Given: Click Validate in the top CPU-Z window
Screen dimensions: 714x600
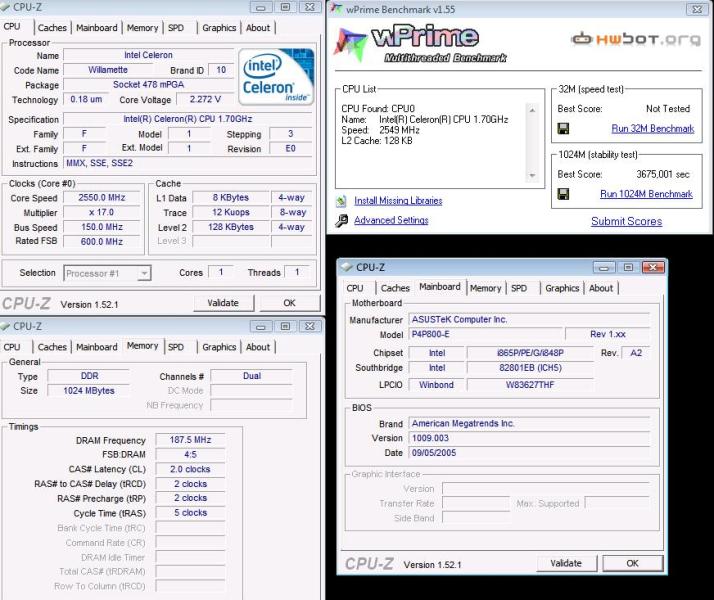Looking at the screenshot, I should 223,303.
